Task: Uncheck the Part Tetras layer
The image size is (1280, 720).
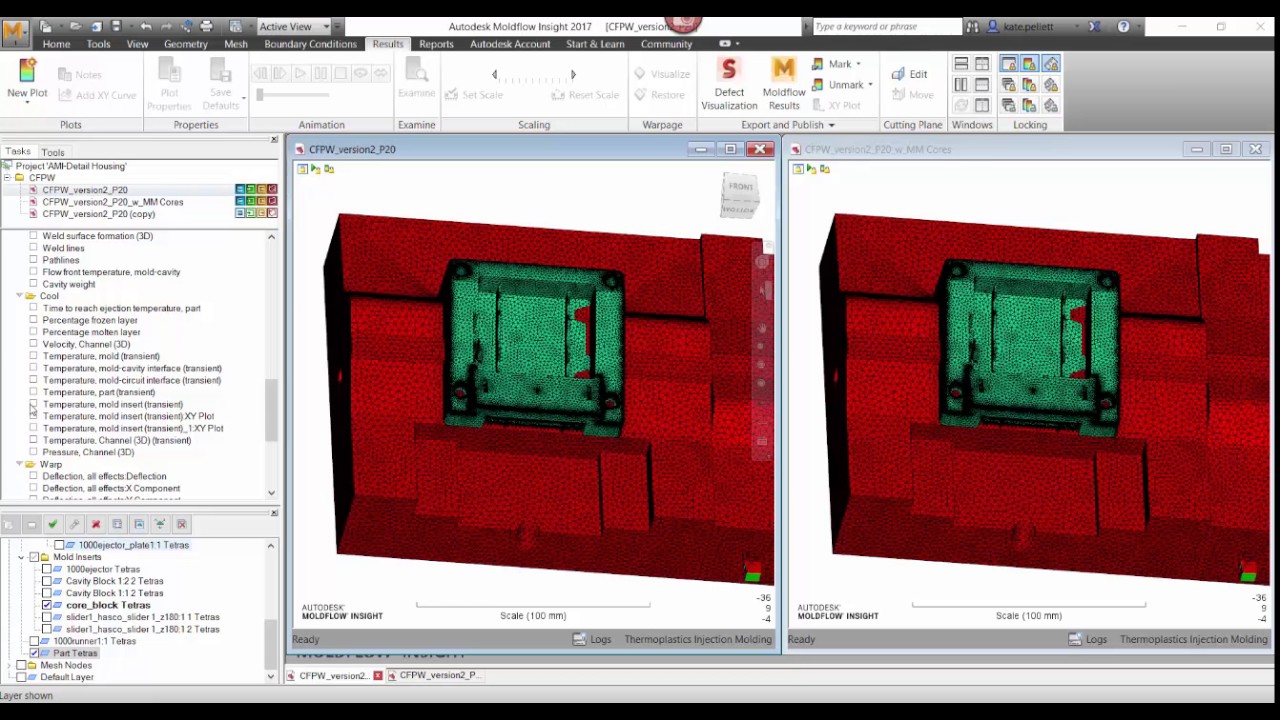Action: coord(34,653)
